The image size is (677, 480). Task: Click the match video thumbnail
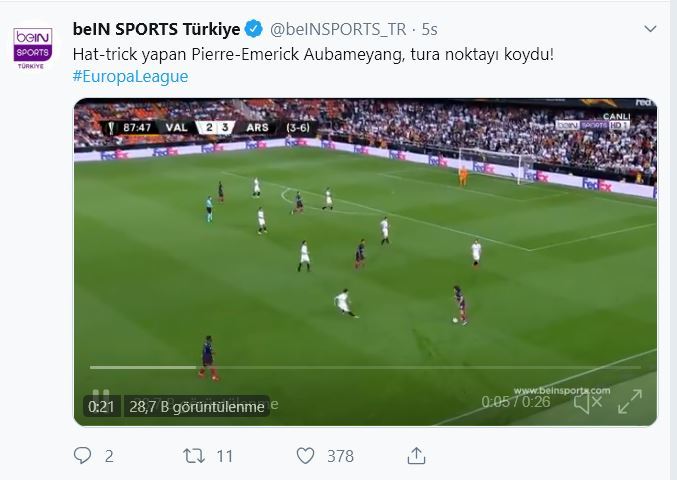(x=365, y=262)
